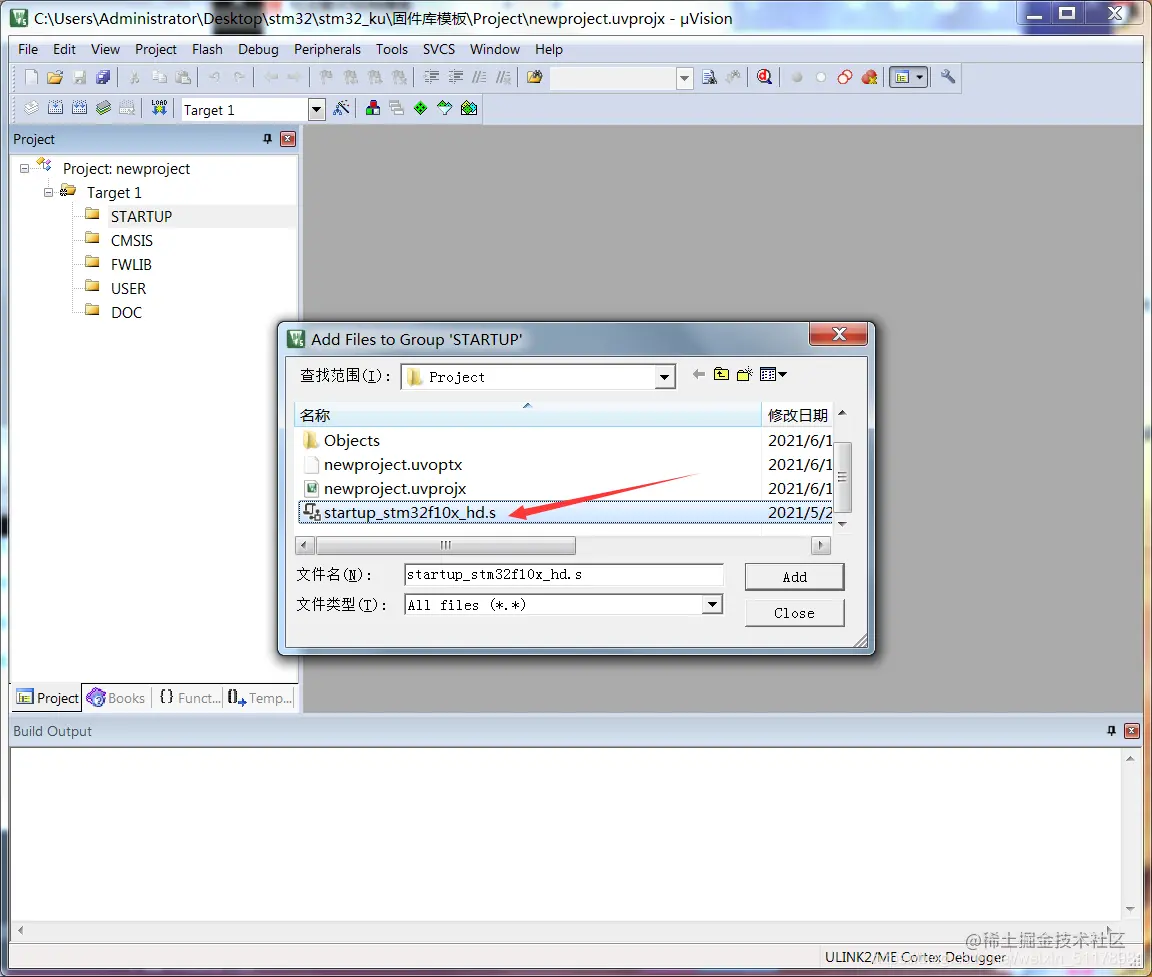Create a new file with the New icon
Screen dimensions: 1152x977
31,77
